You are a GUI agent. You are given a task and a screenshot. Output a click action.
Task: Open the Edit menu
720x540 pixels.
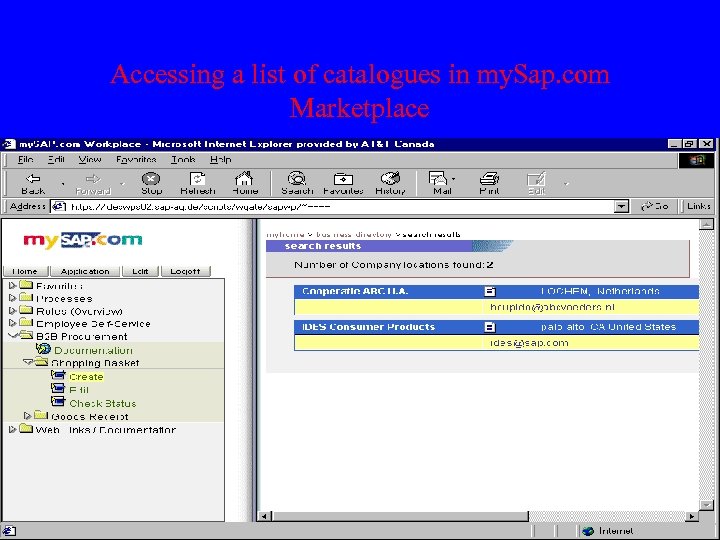56,159
